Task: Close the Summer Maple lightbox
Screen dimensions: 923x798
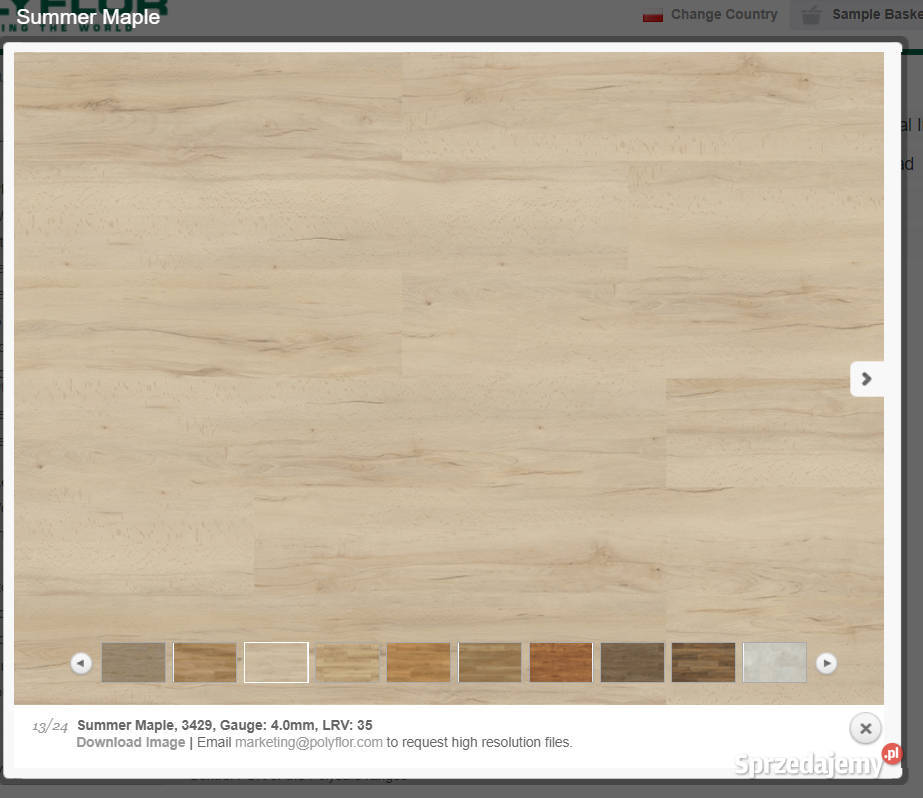Action: [x=865, y=728]
